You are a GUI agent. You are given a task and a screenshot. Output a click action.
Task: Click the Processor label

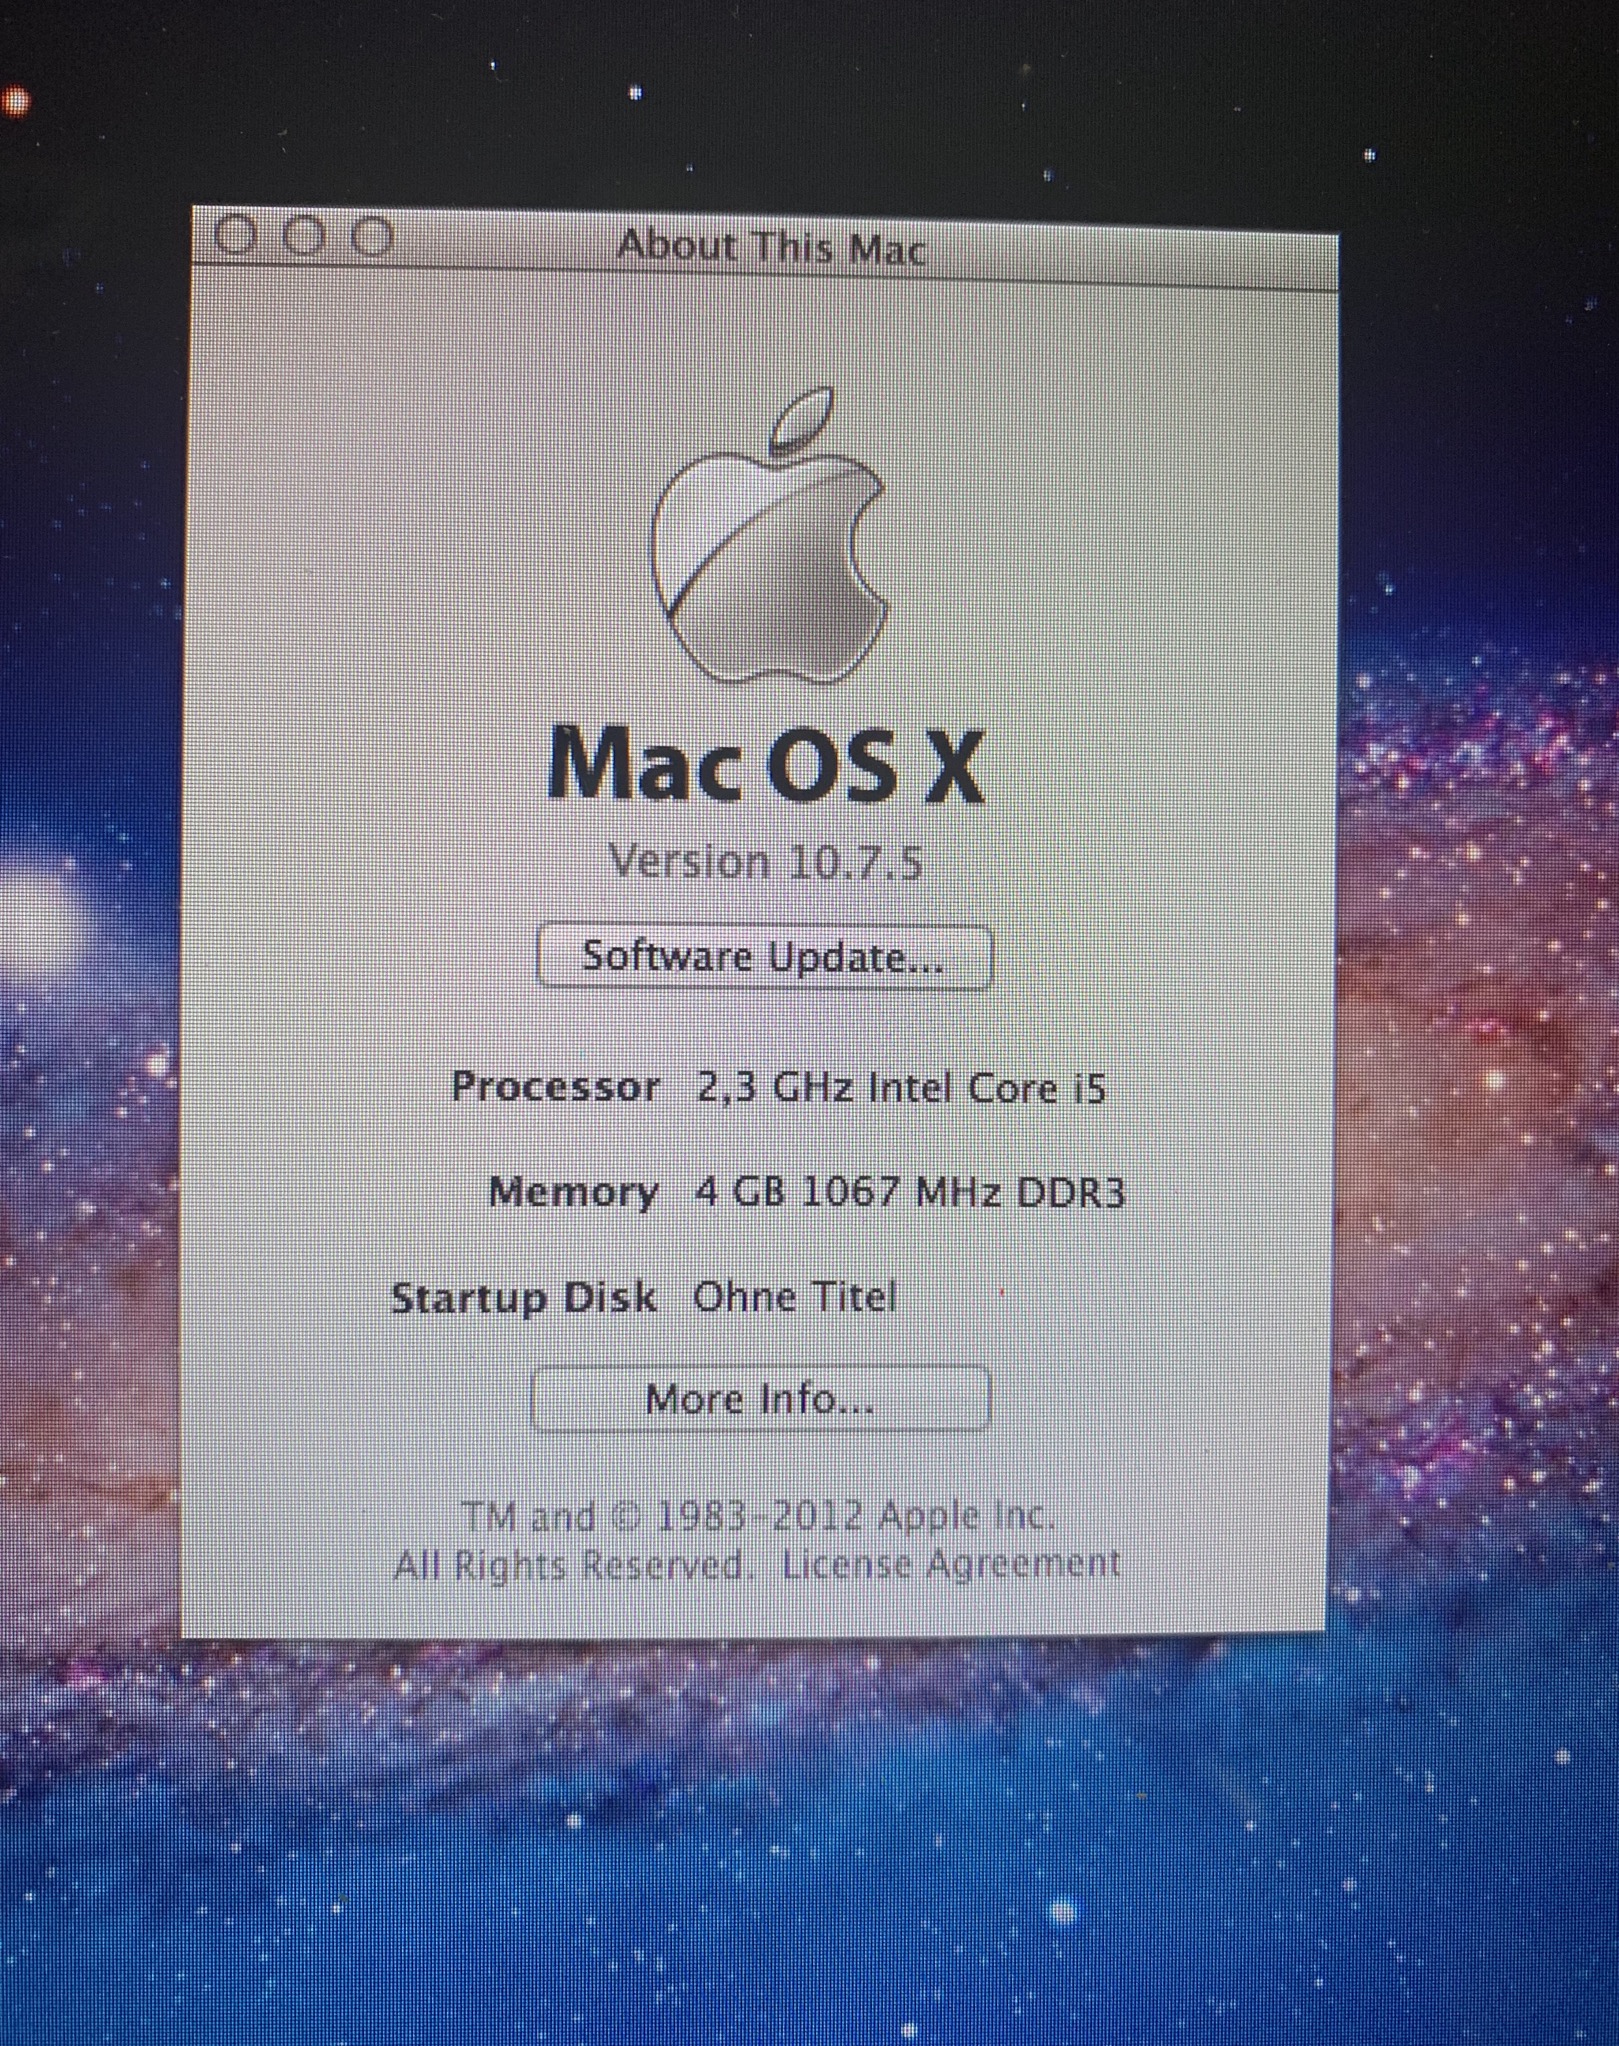tap(555, 1087)
